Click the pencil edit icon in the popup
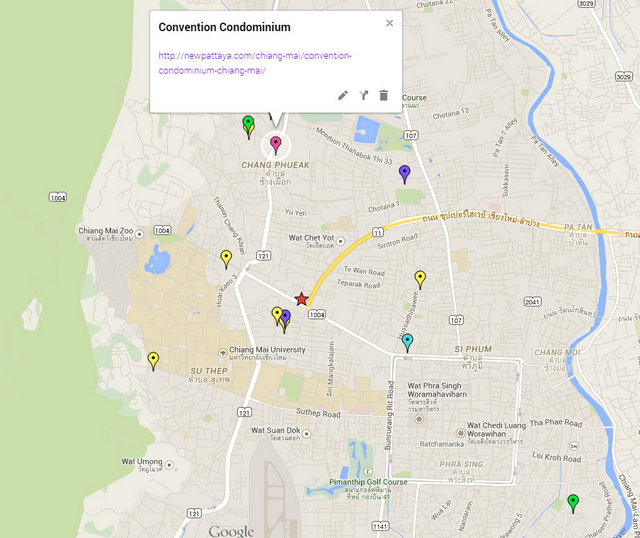Image resolution: width=640 pixels, height=538 pixels. point(343,96)
